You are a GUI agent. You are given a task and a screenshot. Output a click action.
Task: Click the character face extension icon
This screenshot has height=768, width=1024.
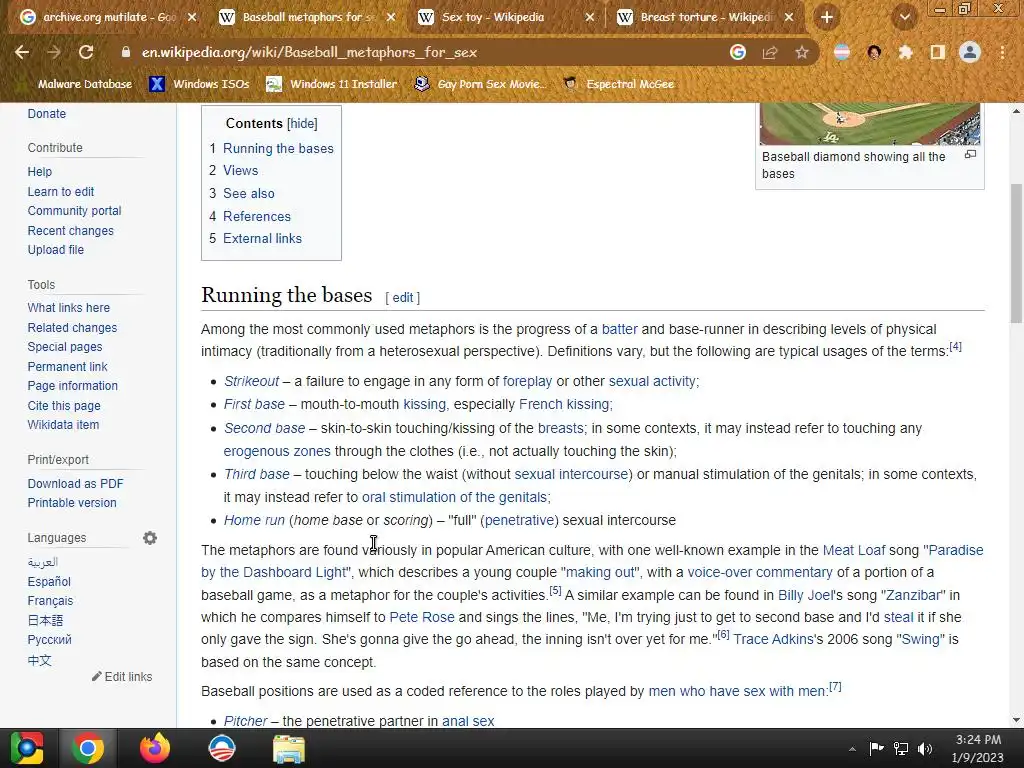[x=874, y=52]
